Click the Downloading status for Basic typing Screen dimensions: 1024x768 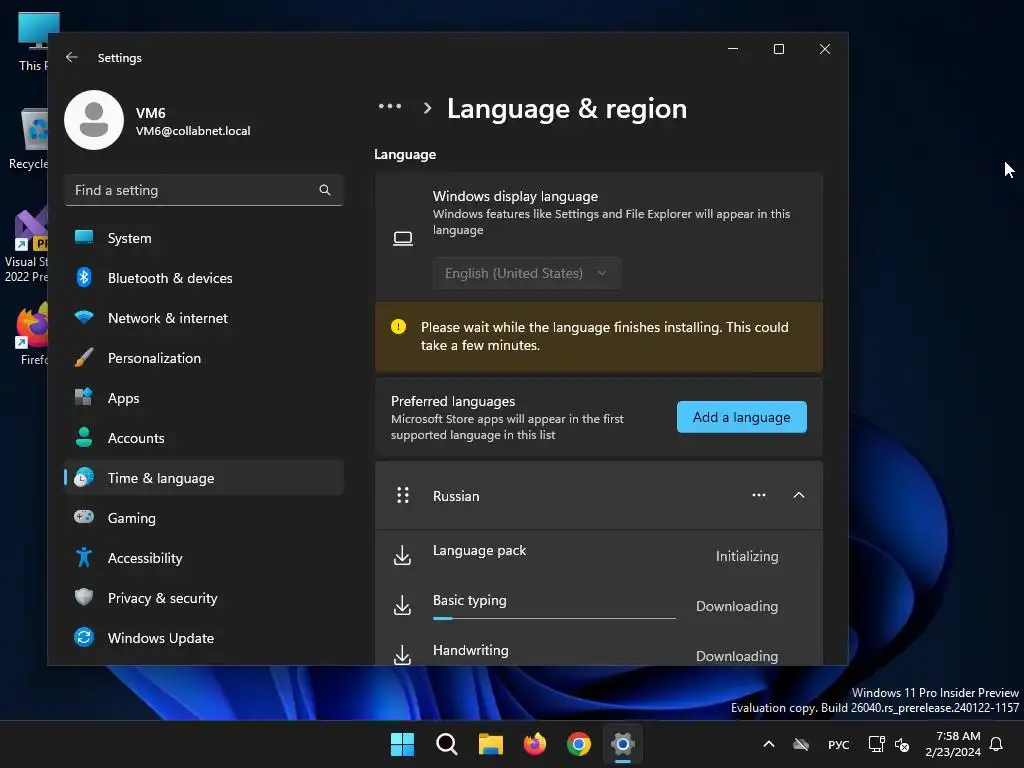(x=737, y=606)
